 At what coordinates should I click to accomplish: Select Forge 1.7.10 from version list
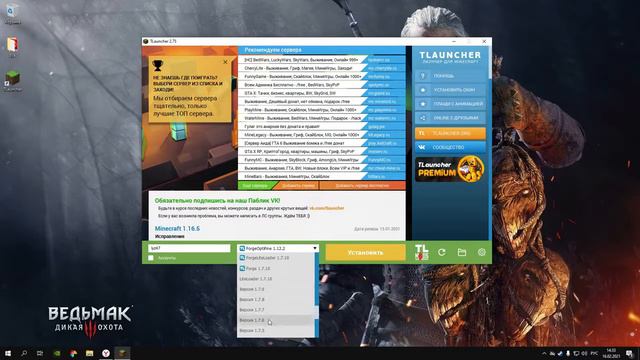pyautogui.click(x=276, y=269)
